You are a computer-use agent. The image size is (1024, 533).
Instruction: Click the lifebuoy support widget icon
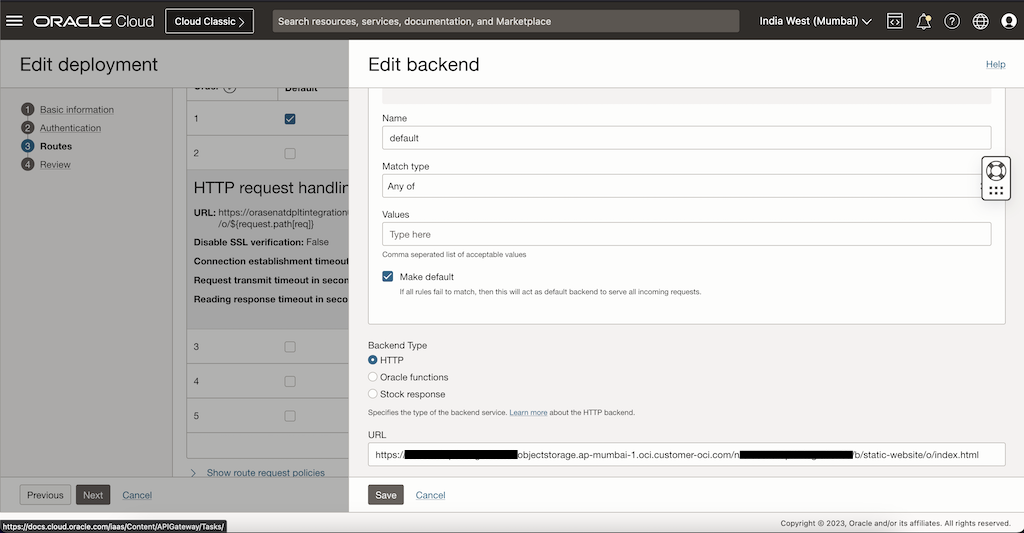click(x=996, y=170)
